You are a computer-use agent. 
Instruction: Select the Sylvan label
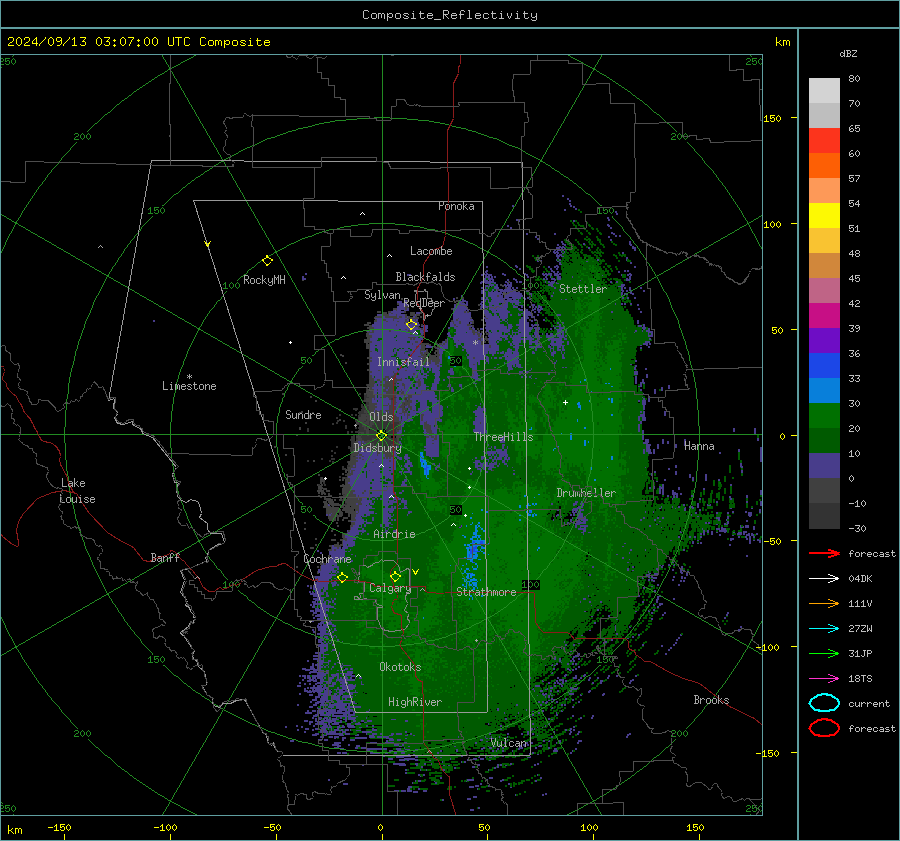[x=382, y=296]
